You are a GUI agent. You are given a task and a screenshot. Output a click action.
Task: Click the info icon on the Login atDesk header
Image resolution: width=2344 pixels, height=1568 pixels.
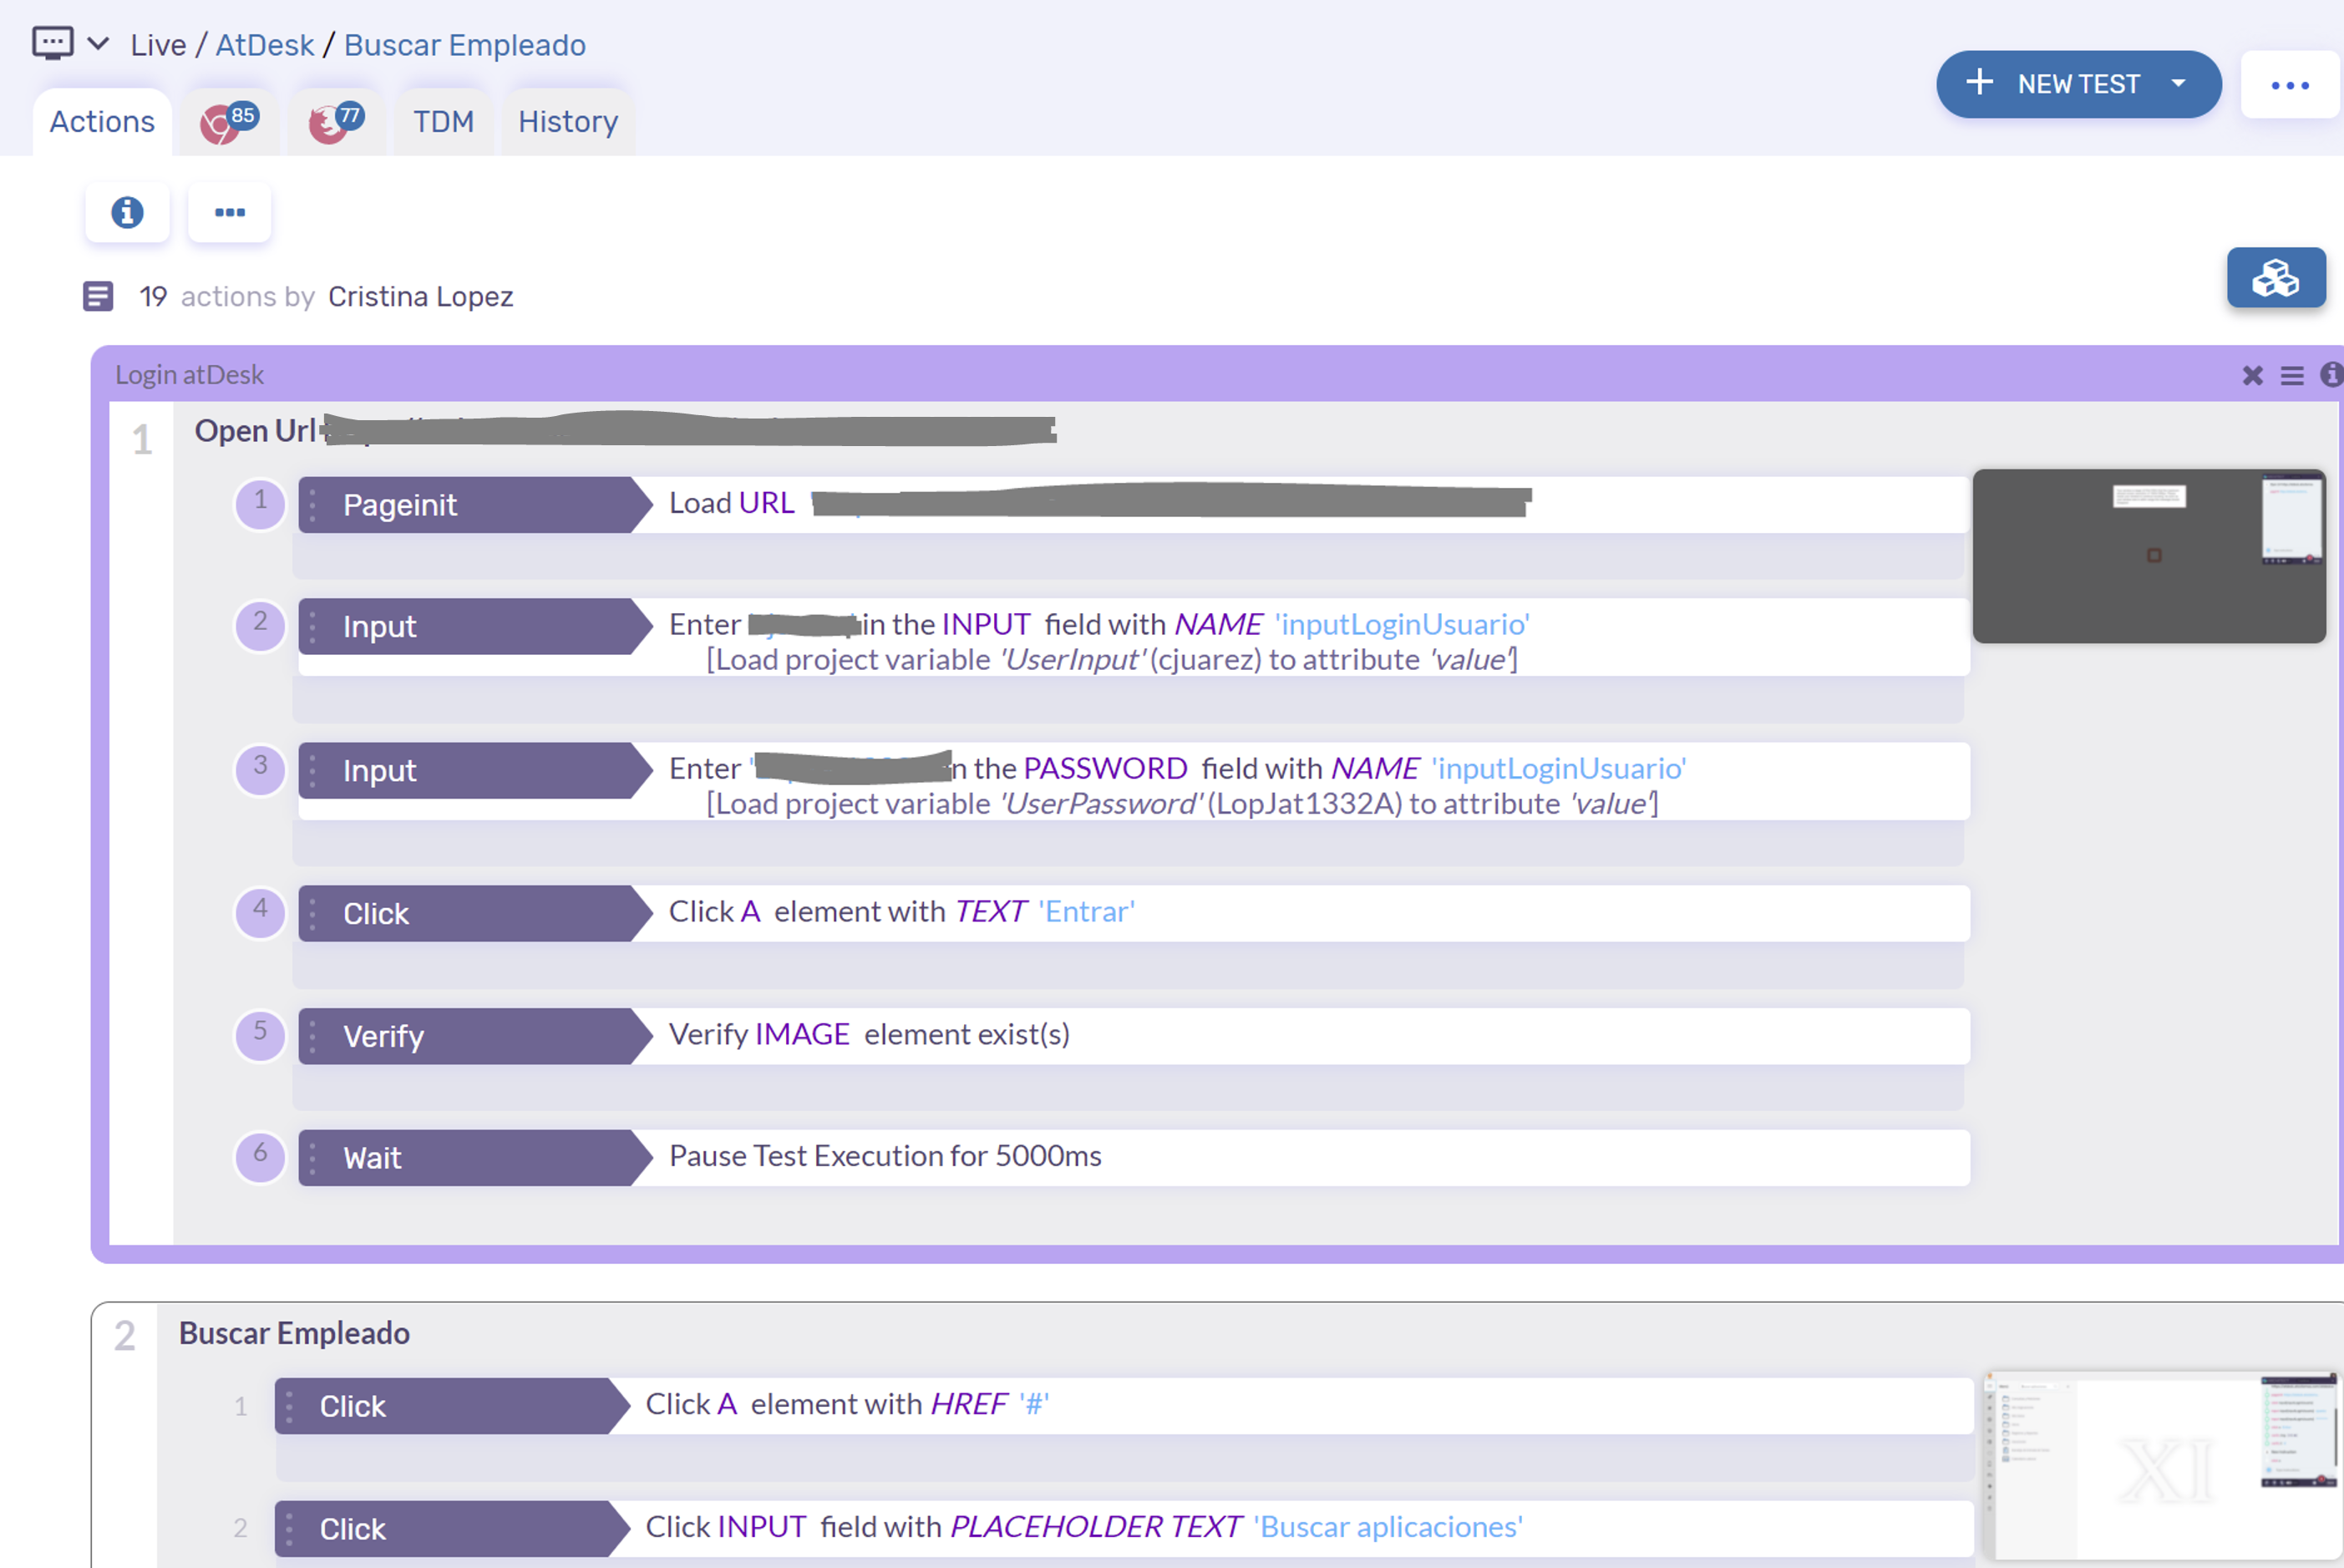pos(2331,374)
